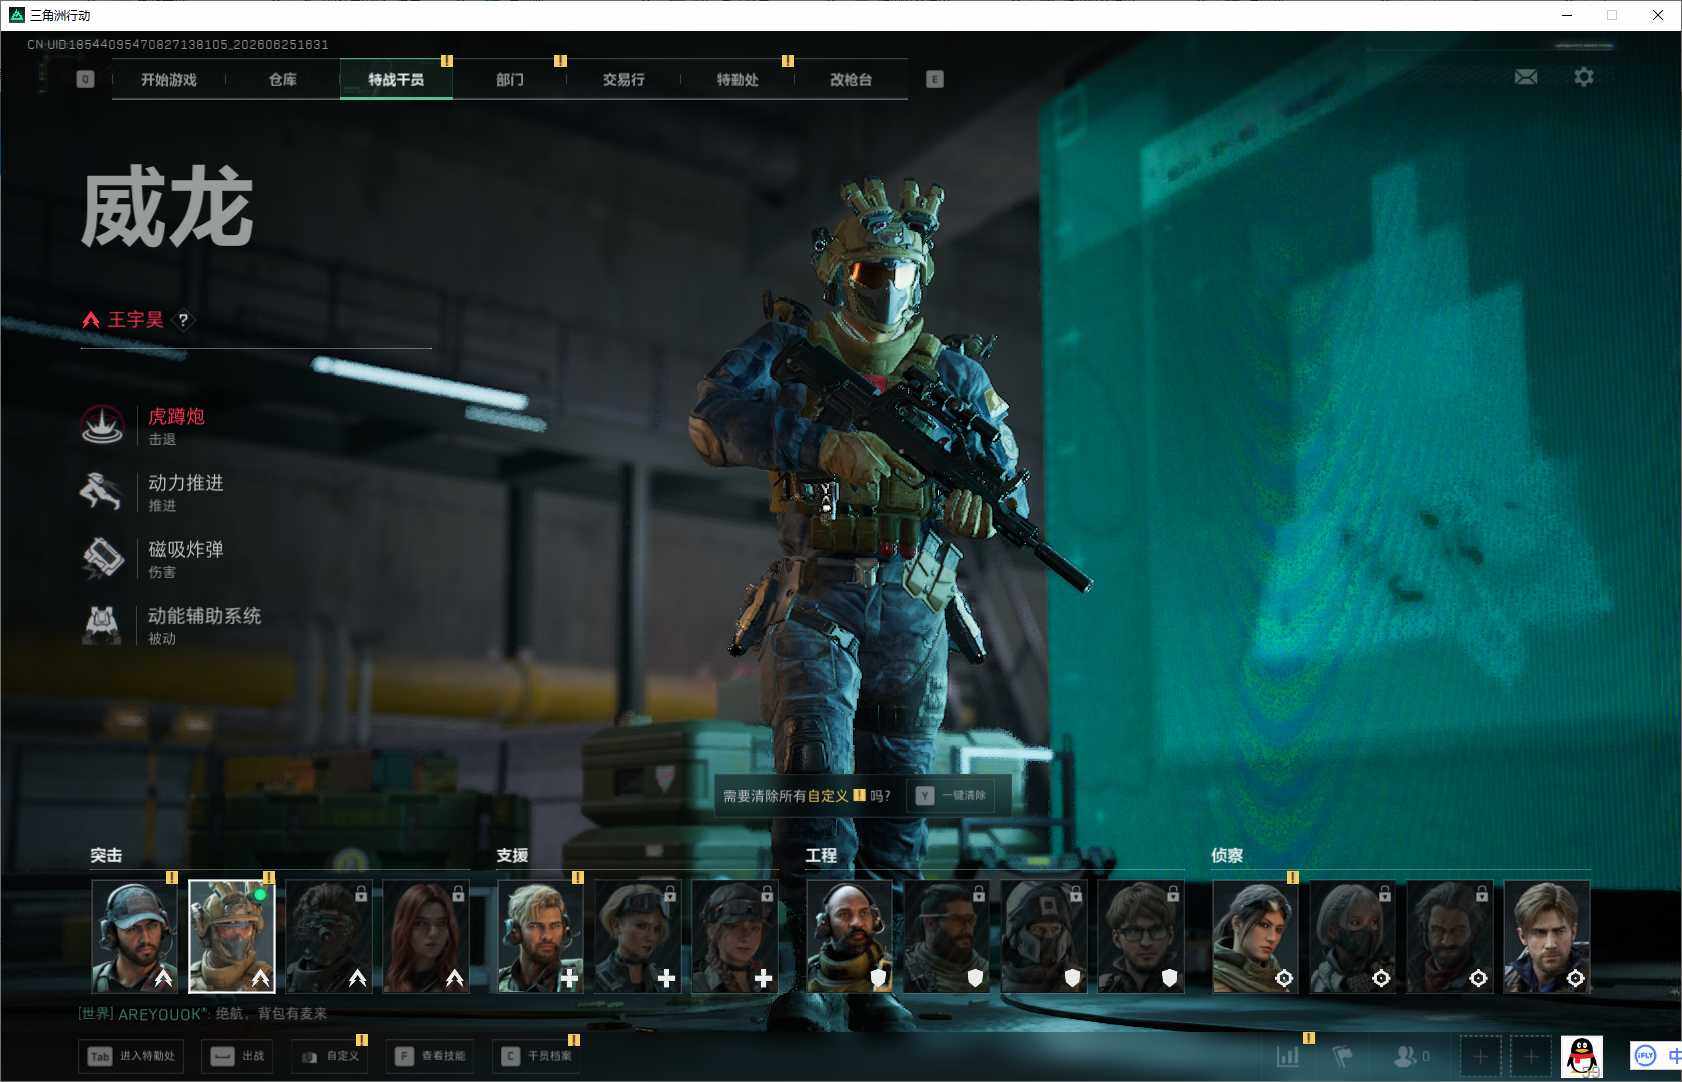Image resolution: width=1682 pixels, height=1082 pixels.
Task: Select the locked helmet-masked engineer operator
Action: (1044, 936)
